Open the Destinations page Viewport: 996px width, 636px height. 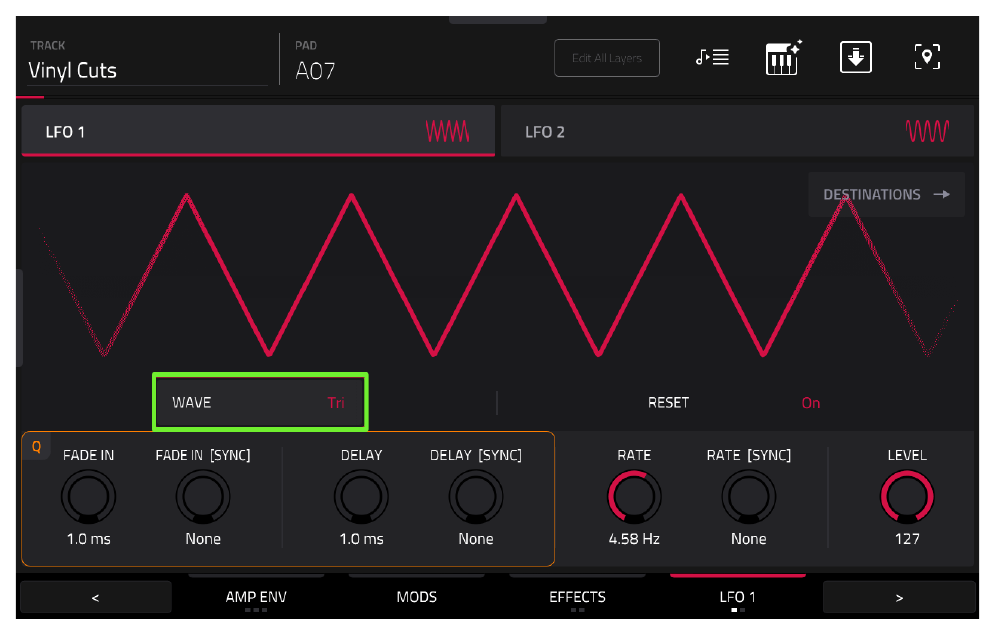887,194
